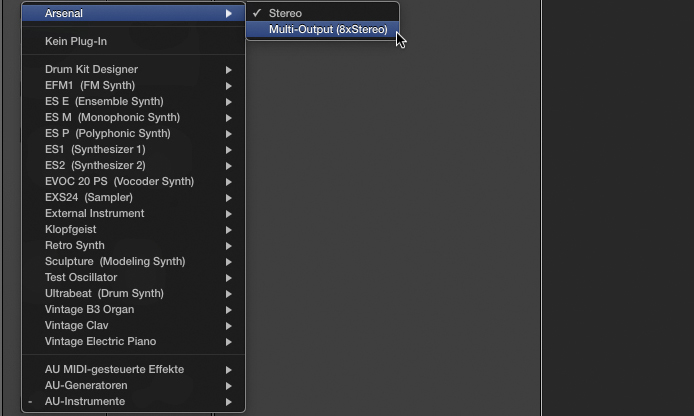Choose Retro Synth
This screenshot has width=694, height=416.
(x=133, y=245)
